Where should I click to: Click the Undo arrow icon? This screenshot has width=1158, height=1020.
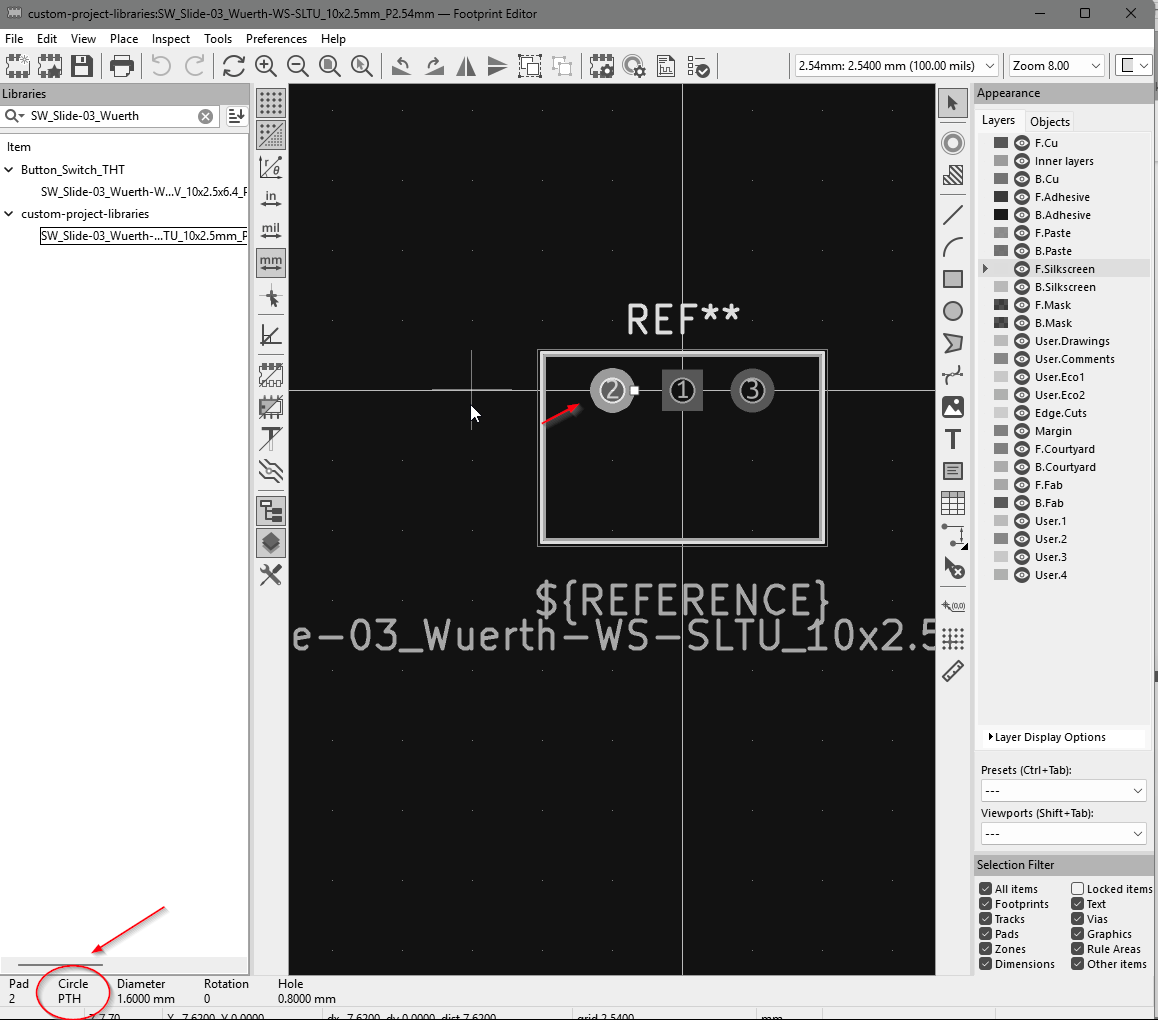161,66
